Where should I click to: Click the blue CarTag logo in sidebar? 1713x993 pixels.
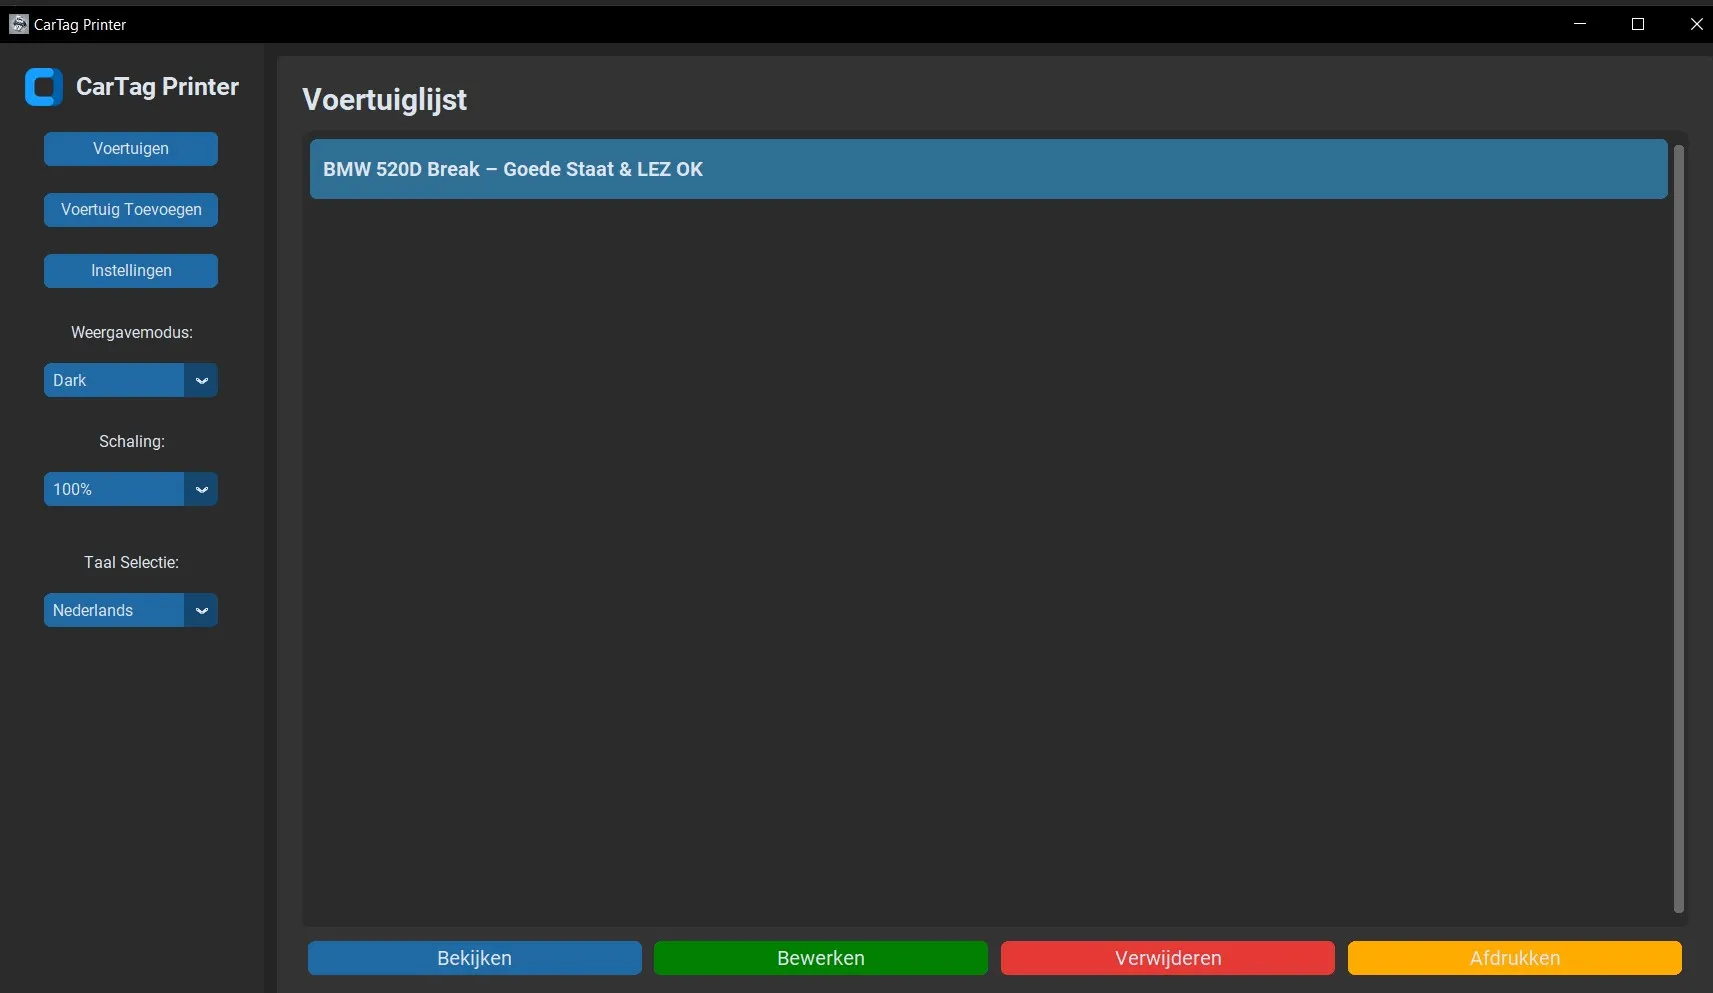point(44,87)
